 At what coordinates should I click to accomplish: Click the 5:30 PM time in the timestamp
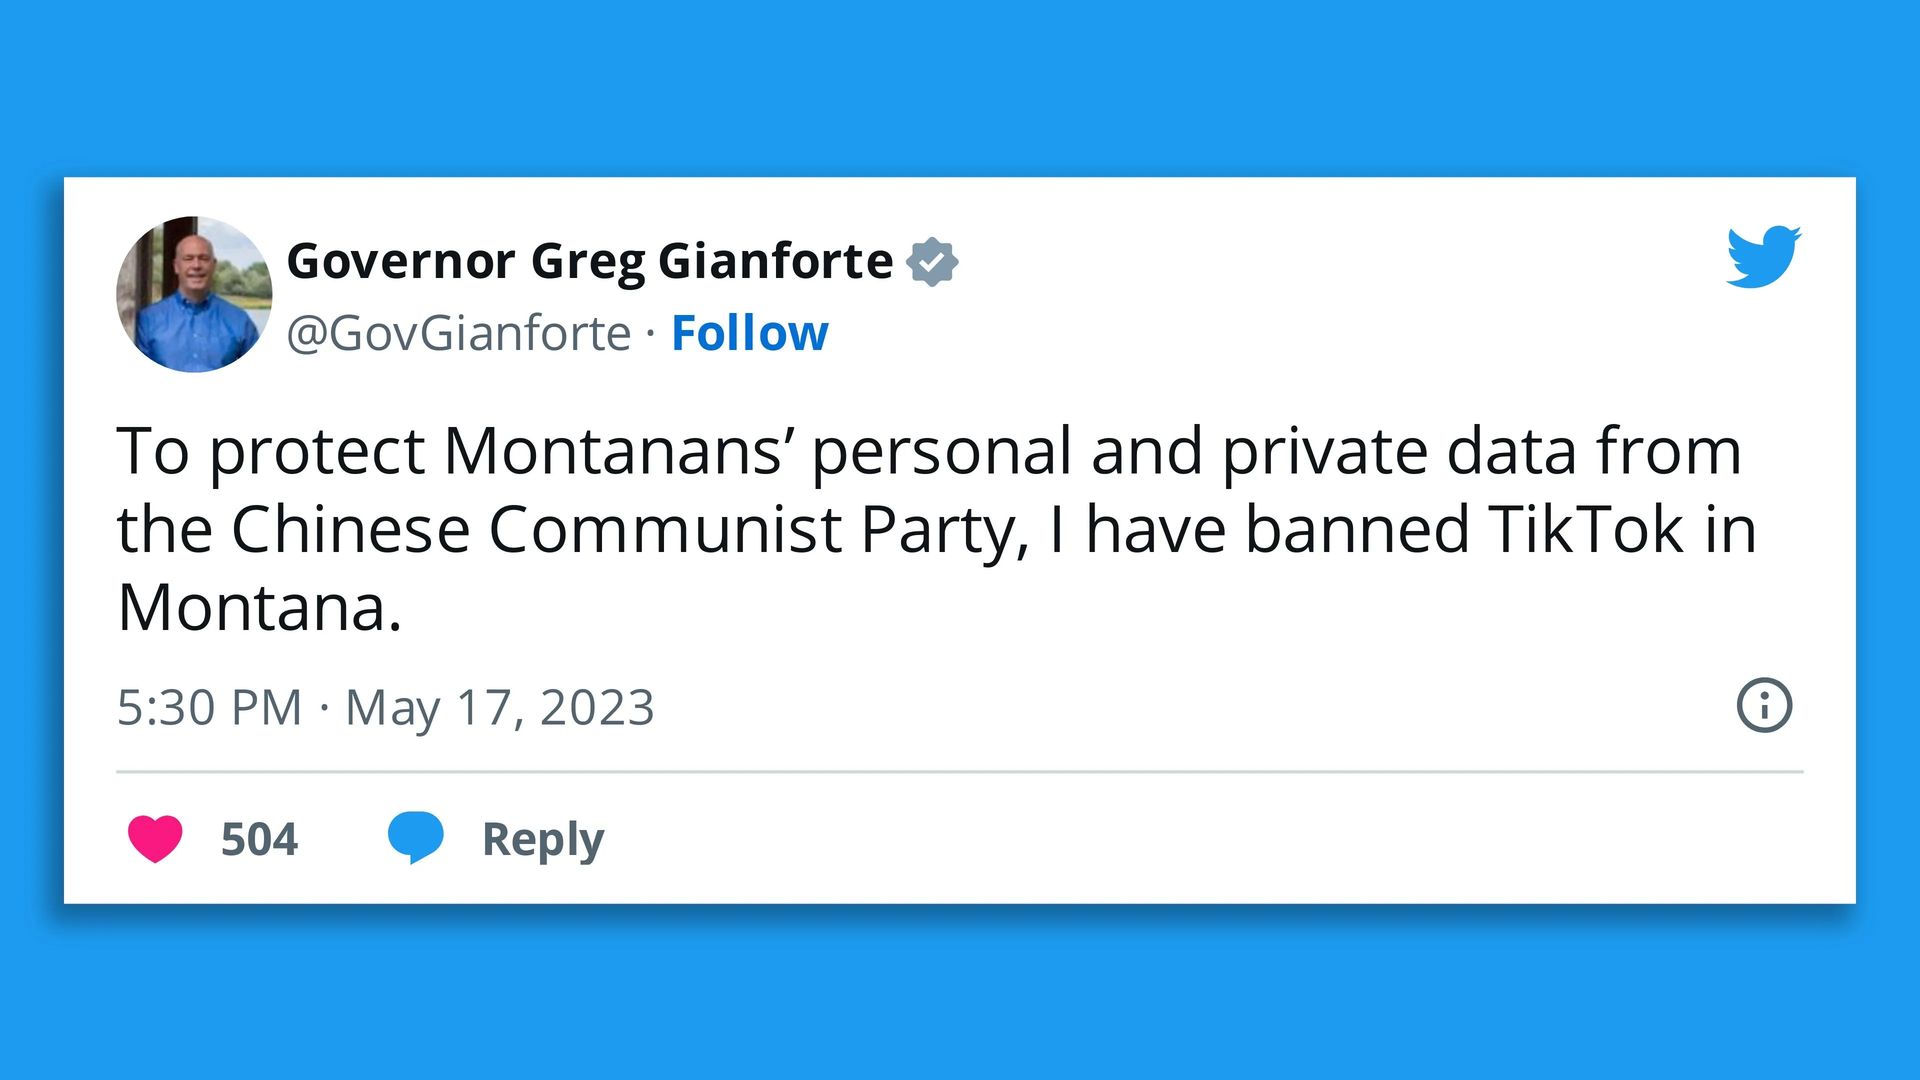click(x=209, y=708)
